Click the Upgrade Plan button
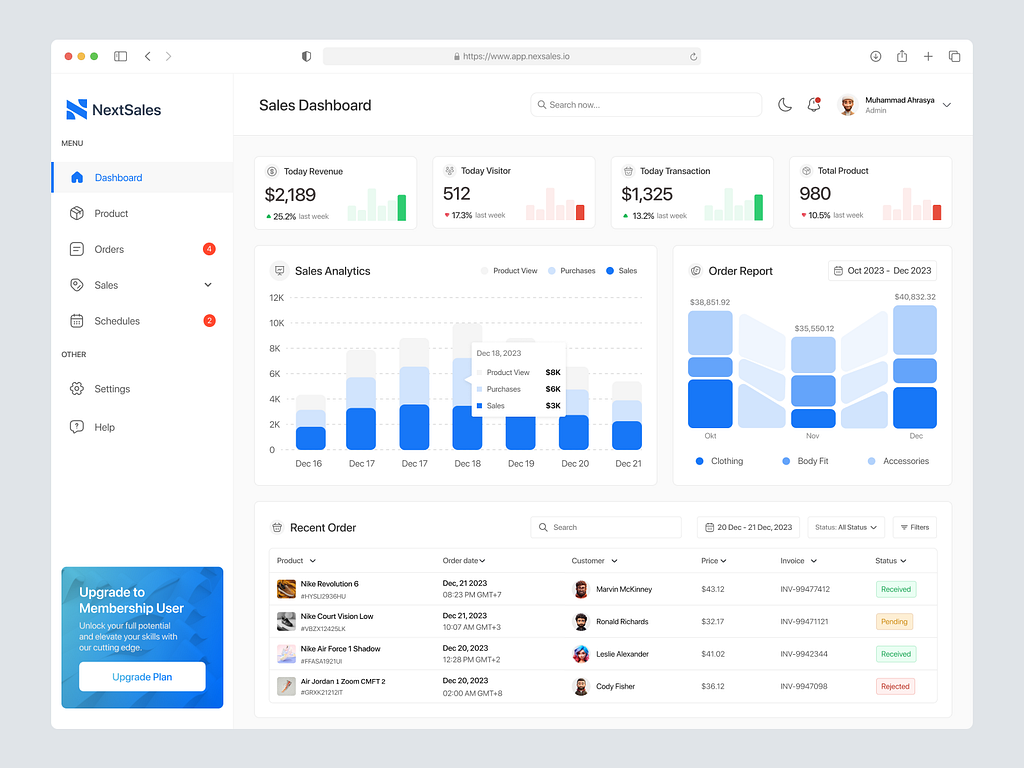 [x=141, y=677]
